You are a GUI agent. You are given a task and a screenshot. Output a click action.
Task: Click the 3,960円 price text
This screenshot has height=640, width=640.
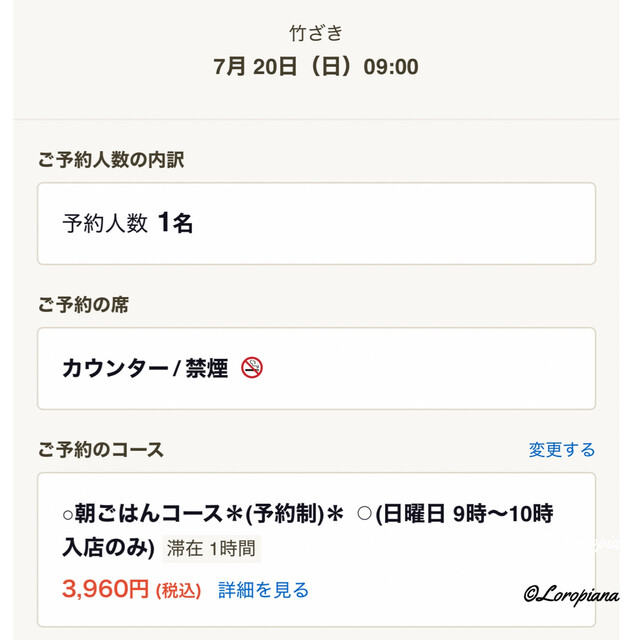pyautogui.click(x=105, y=590)
